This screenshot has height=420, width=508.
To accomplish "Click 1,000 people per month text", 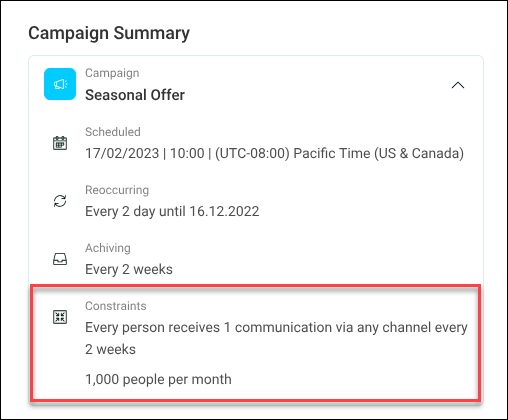I will click(158, 379).
